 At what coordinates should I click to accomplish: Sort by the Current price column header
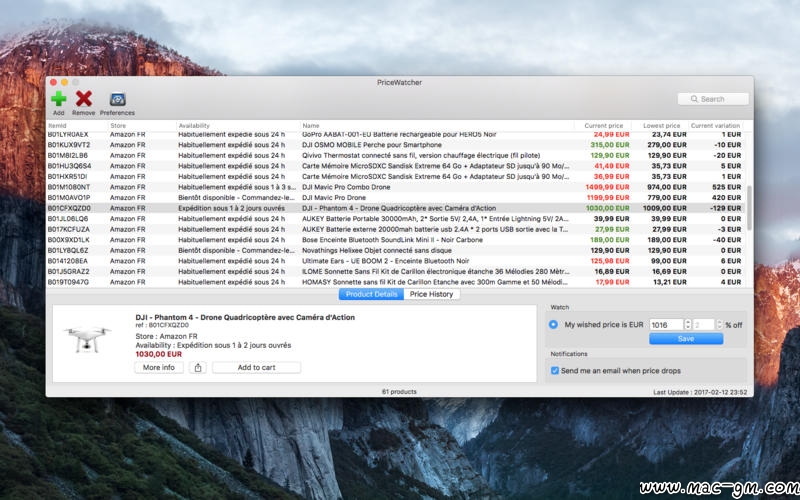tap(604, 126)
